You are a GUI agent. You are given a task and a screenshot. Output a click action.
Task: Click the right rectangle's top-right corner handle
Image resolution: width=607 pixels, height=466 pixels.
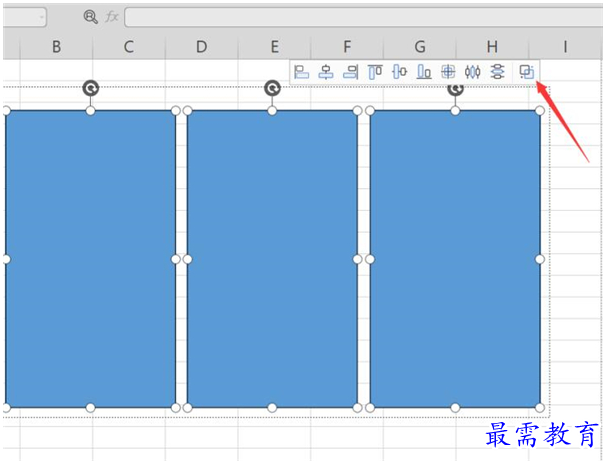[x=540, y=111]
